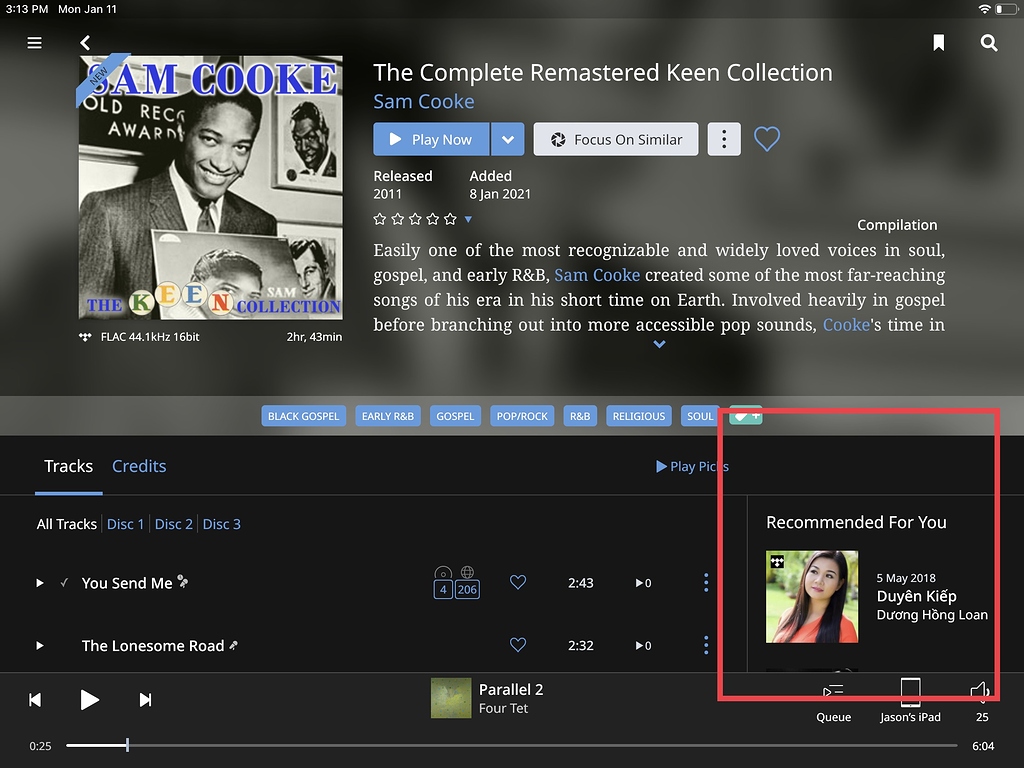Click the Play Picks link

point(692,466)
